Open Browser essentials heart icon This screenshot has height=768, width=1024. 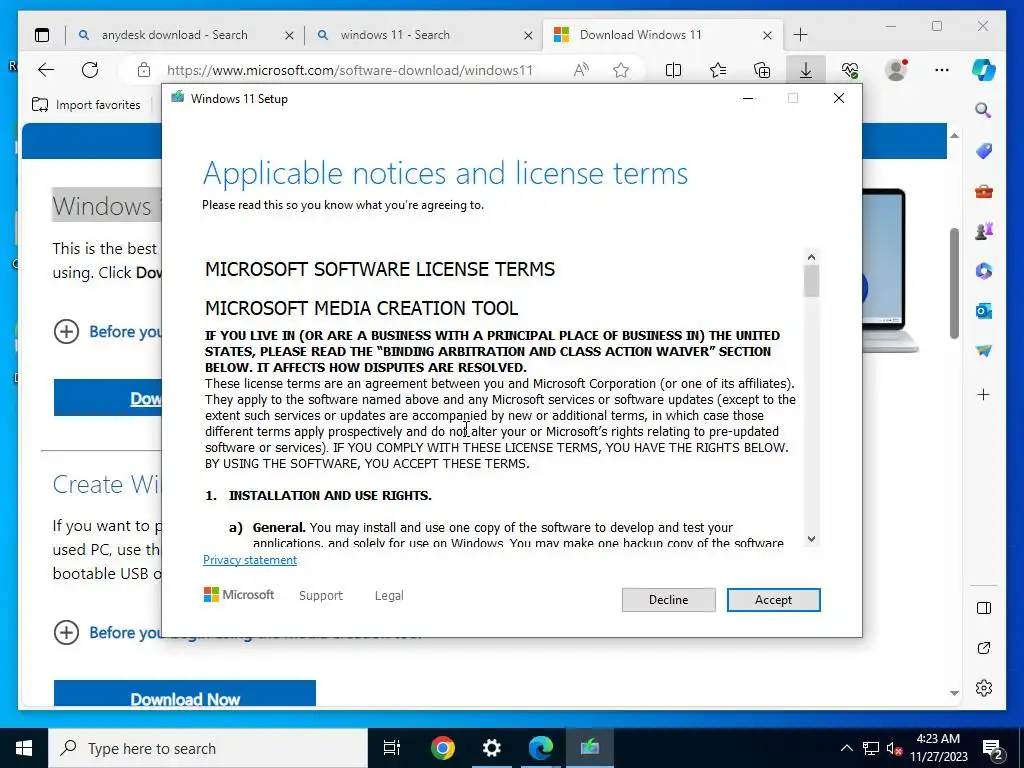tap(850, 70)
